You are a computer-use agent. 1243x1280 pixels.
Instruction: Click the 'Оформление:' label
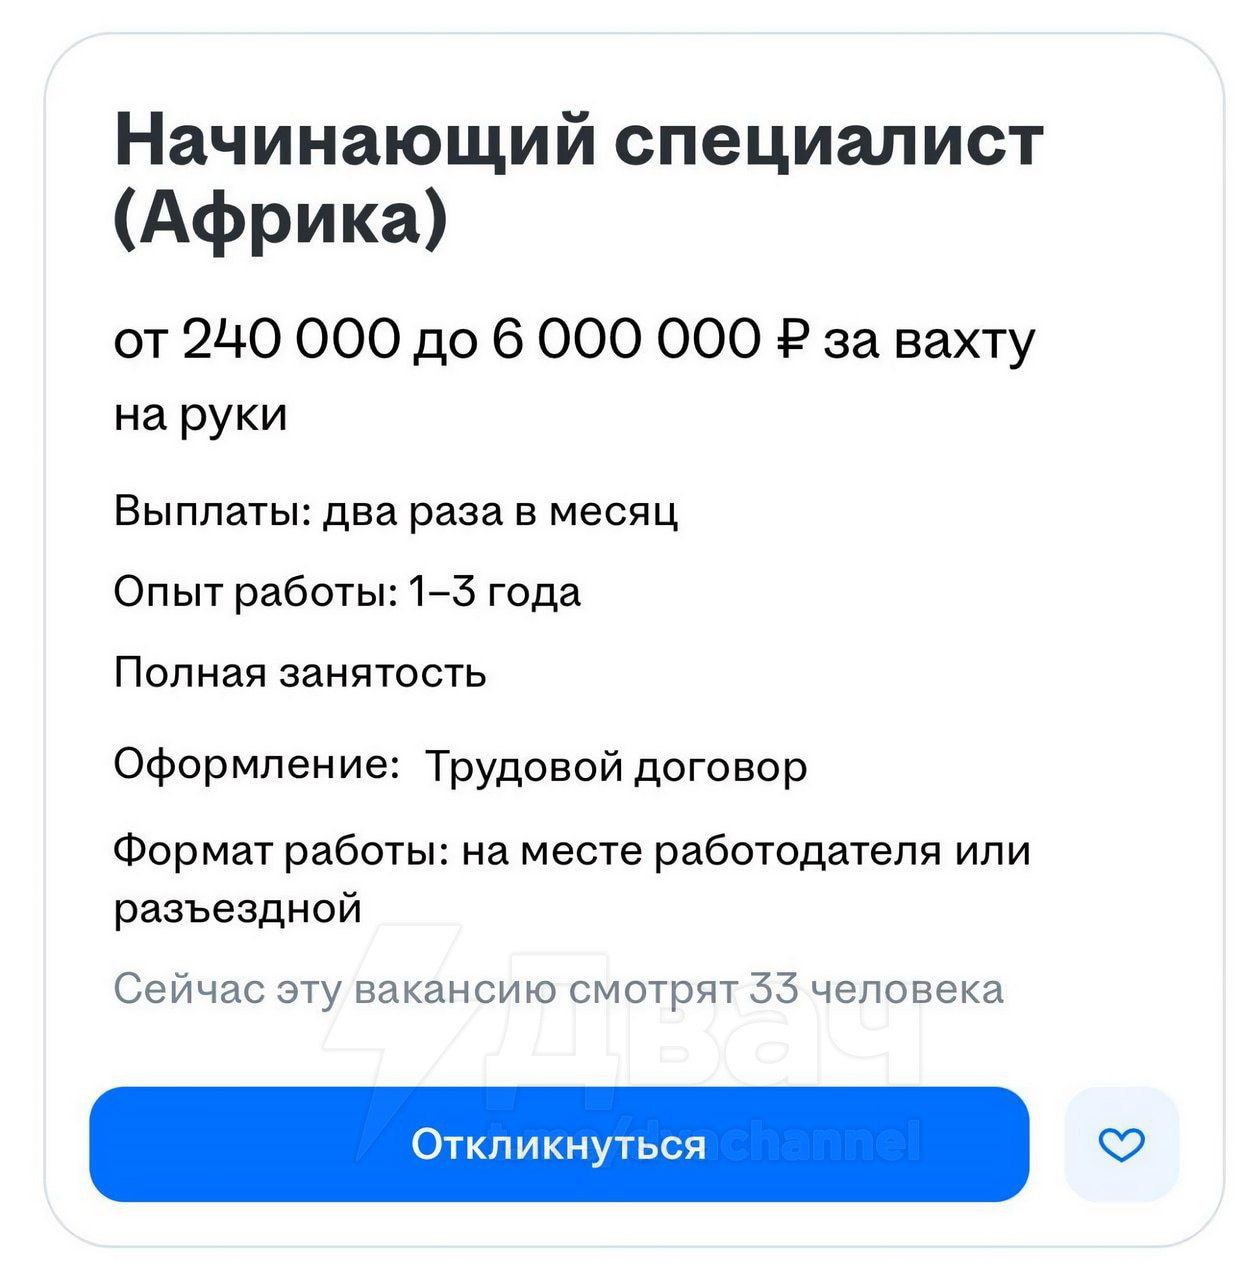click(257, 765)
